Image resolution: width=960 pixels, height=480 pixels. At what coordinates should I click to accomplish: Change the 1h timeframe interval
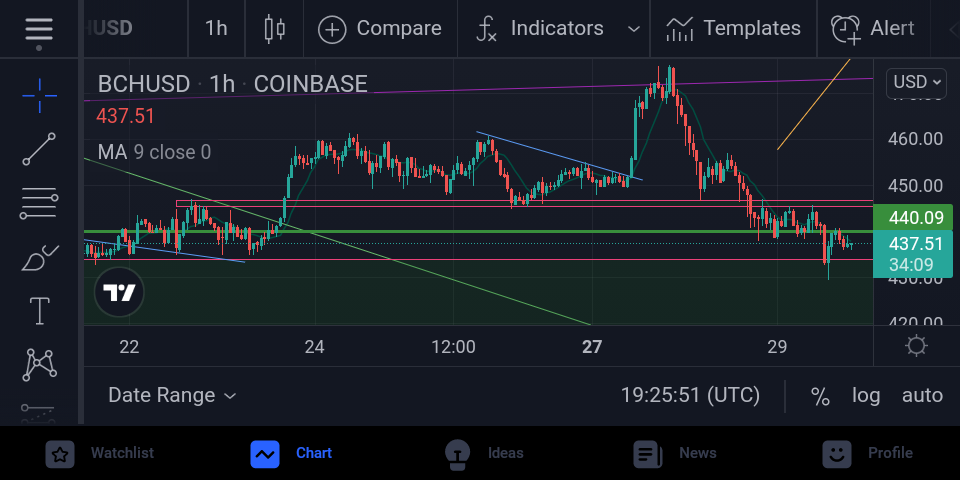click(x=216, y=29)
